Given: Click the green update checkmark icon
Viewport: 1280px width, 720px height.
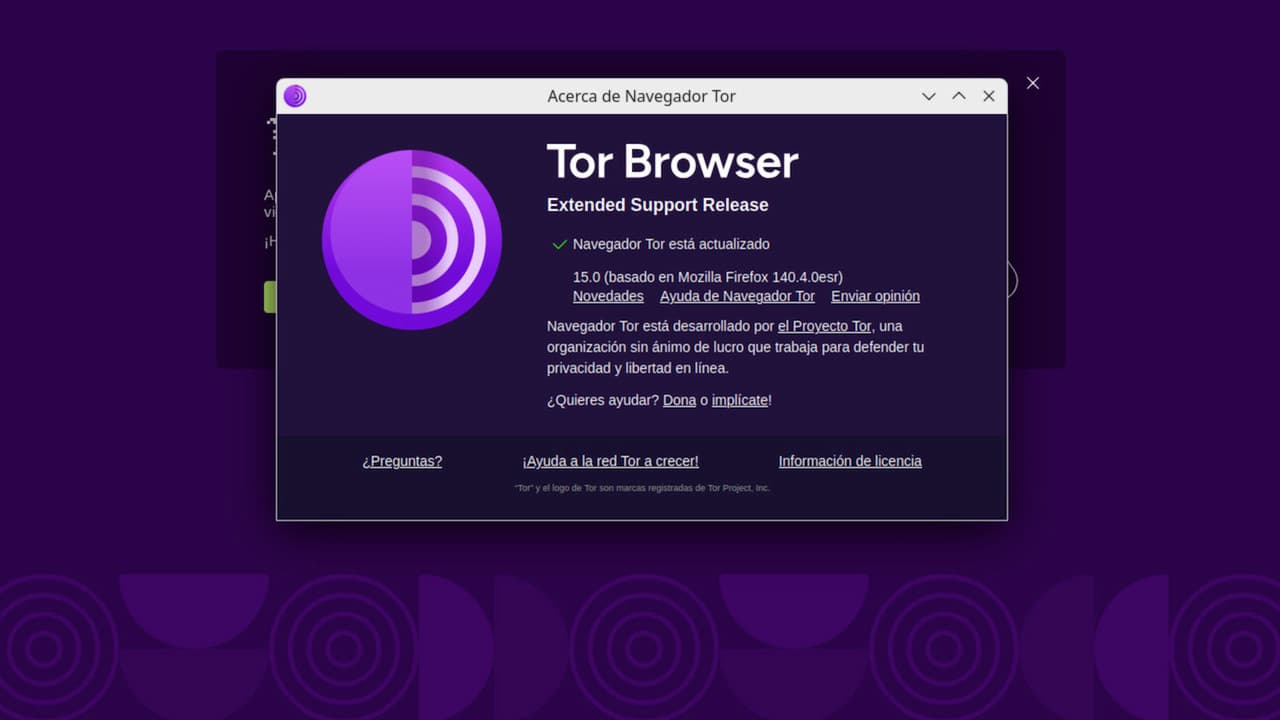Looking at the screenshot, I should pyautogui.click(x=559, y=244).
